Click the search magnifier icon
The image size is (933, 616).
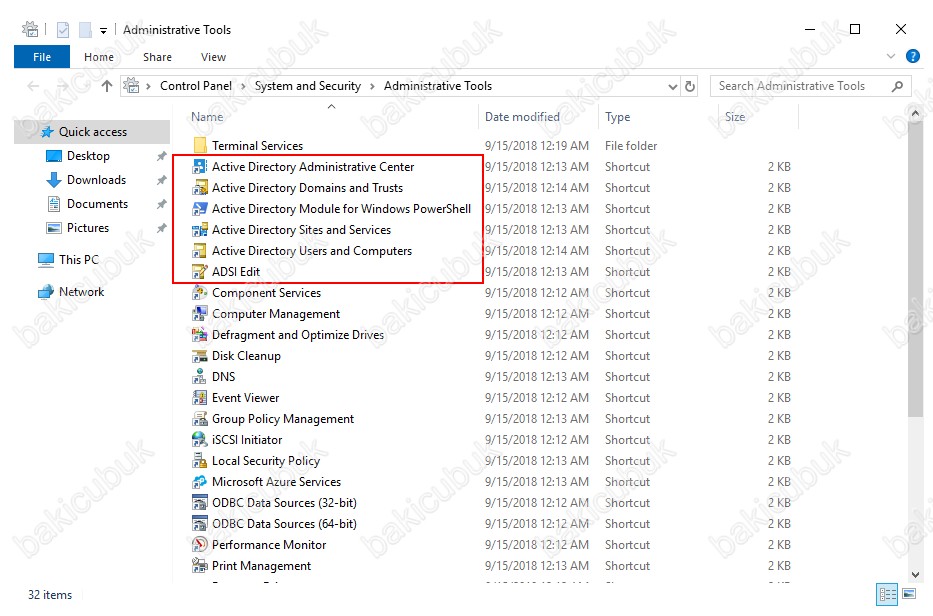[897, 86]
